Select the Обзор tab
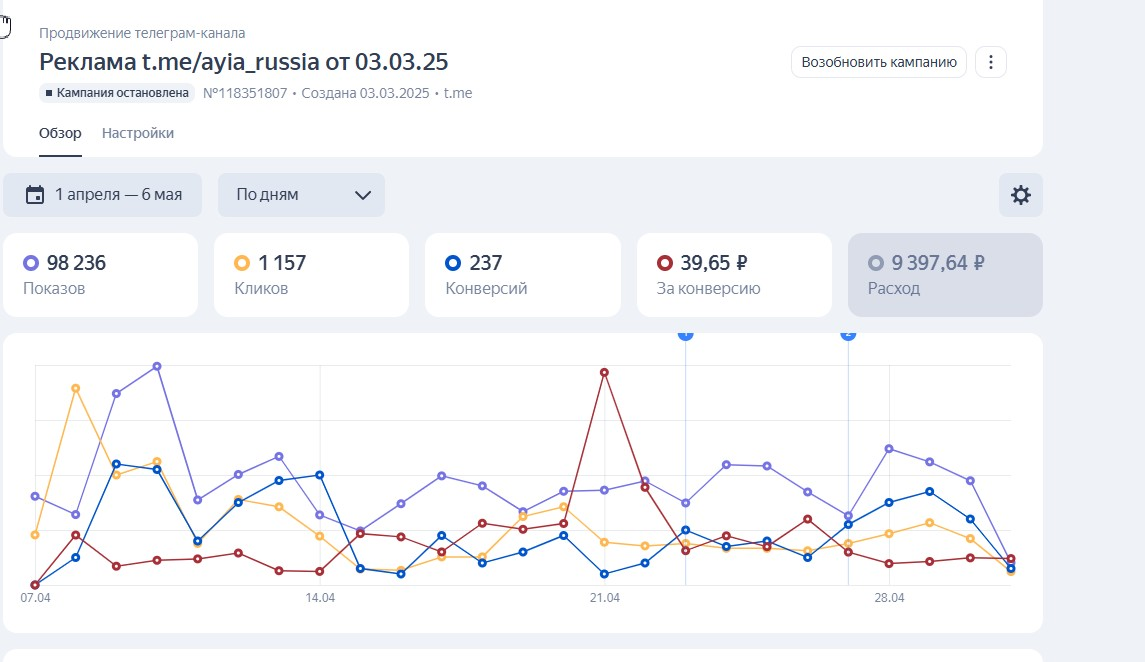Image resolution: width=1145 pixels, height=662 pixels. (x=60, y=133)
